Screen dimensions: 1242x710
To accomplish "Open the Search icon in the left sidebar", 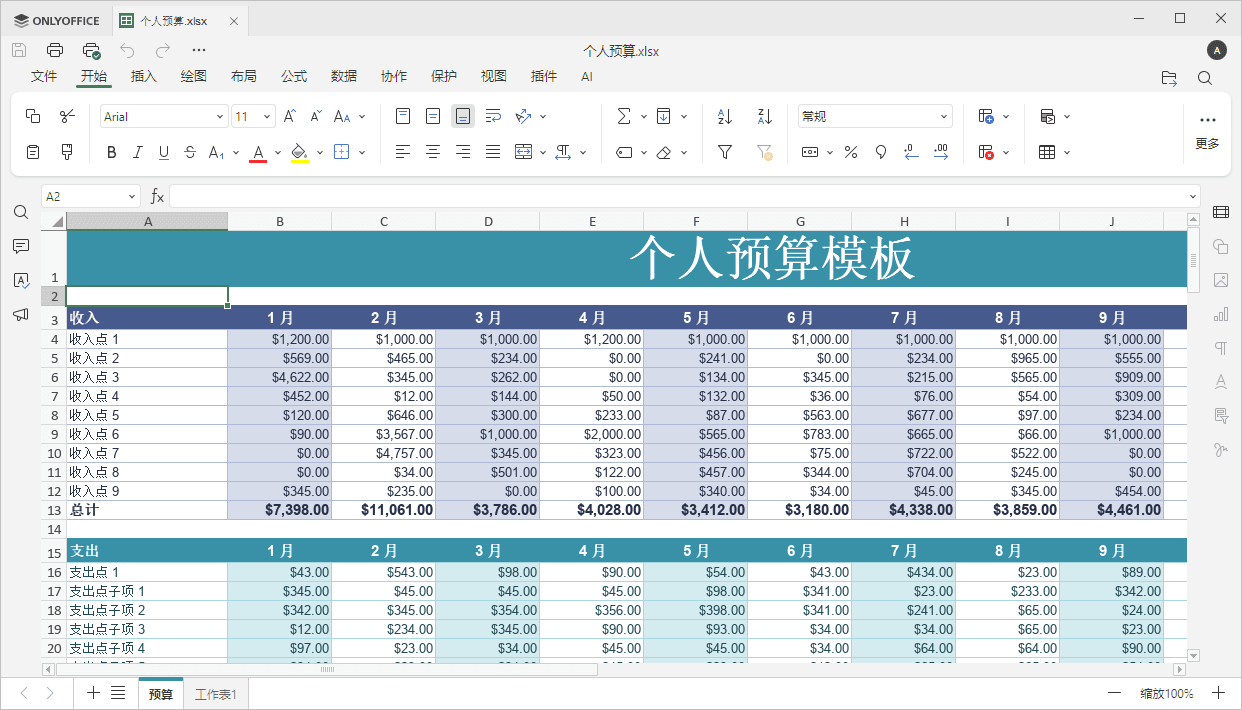I will pyautogui.click(x=21, y=212).
